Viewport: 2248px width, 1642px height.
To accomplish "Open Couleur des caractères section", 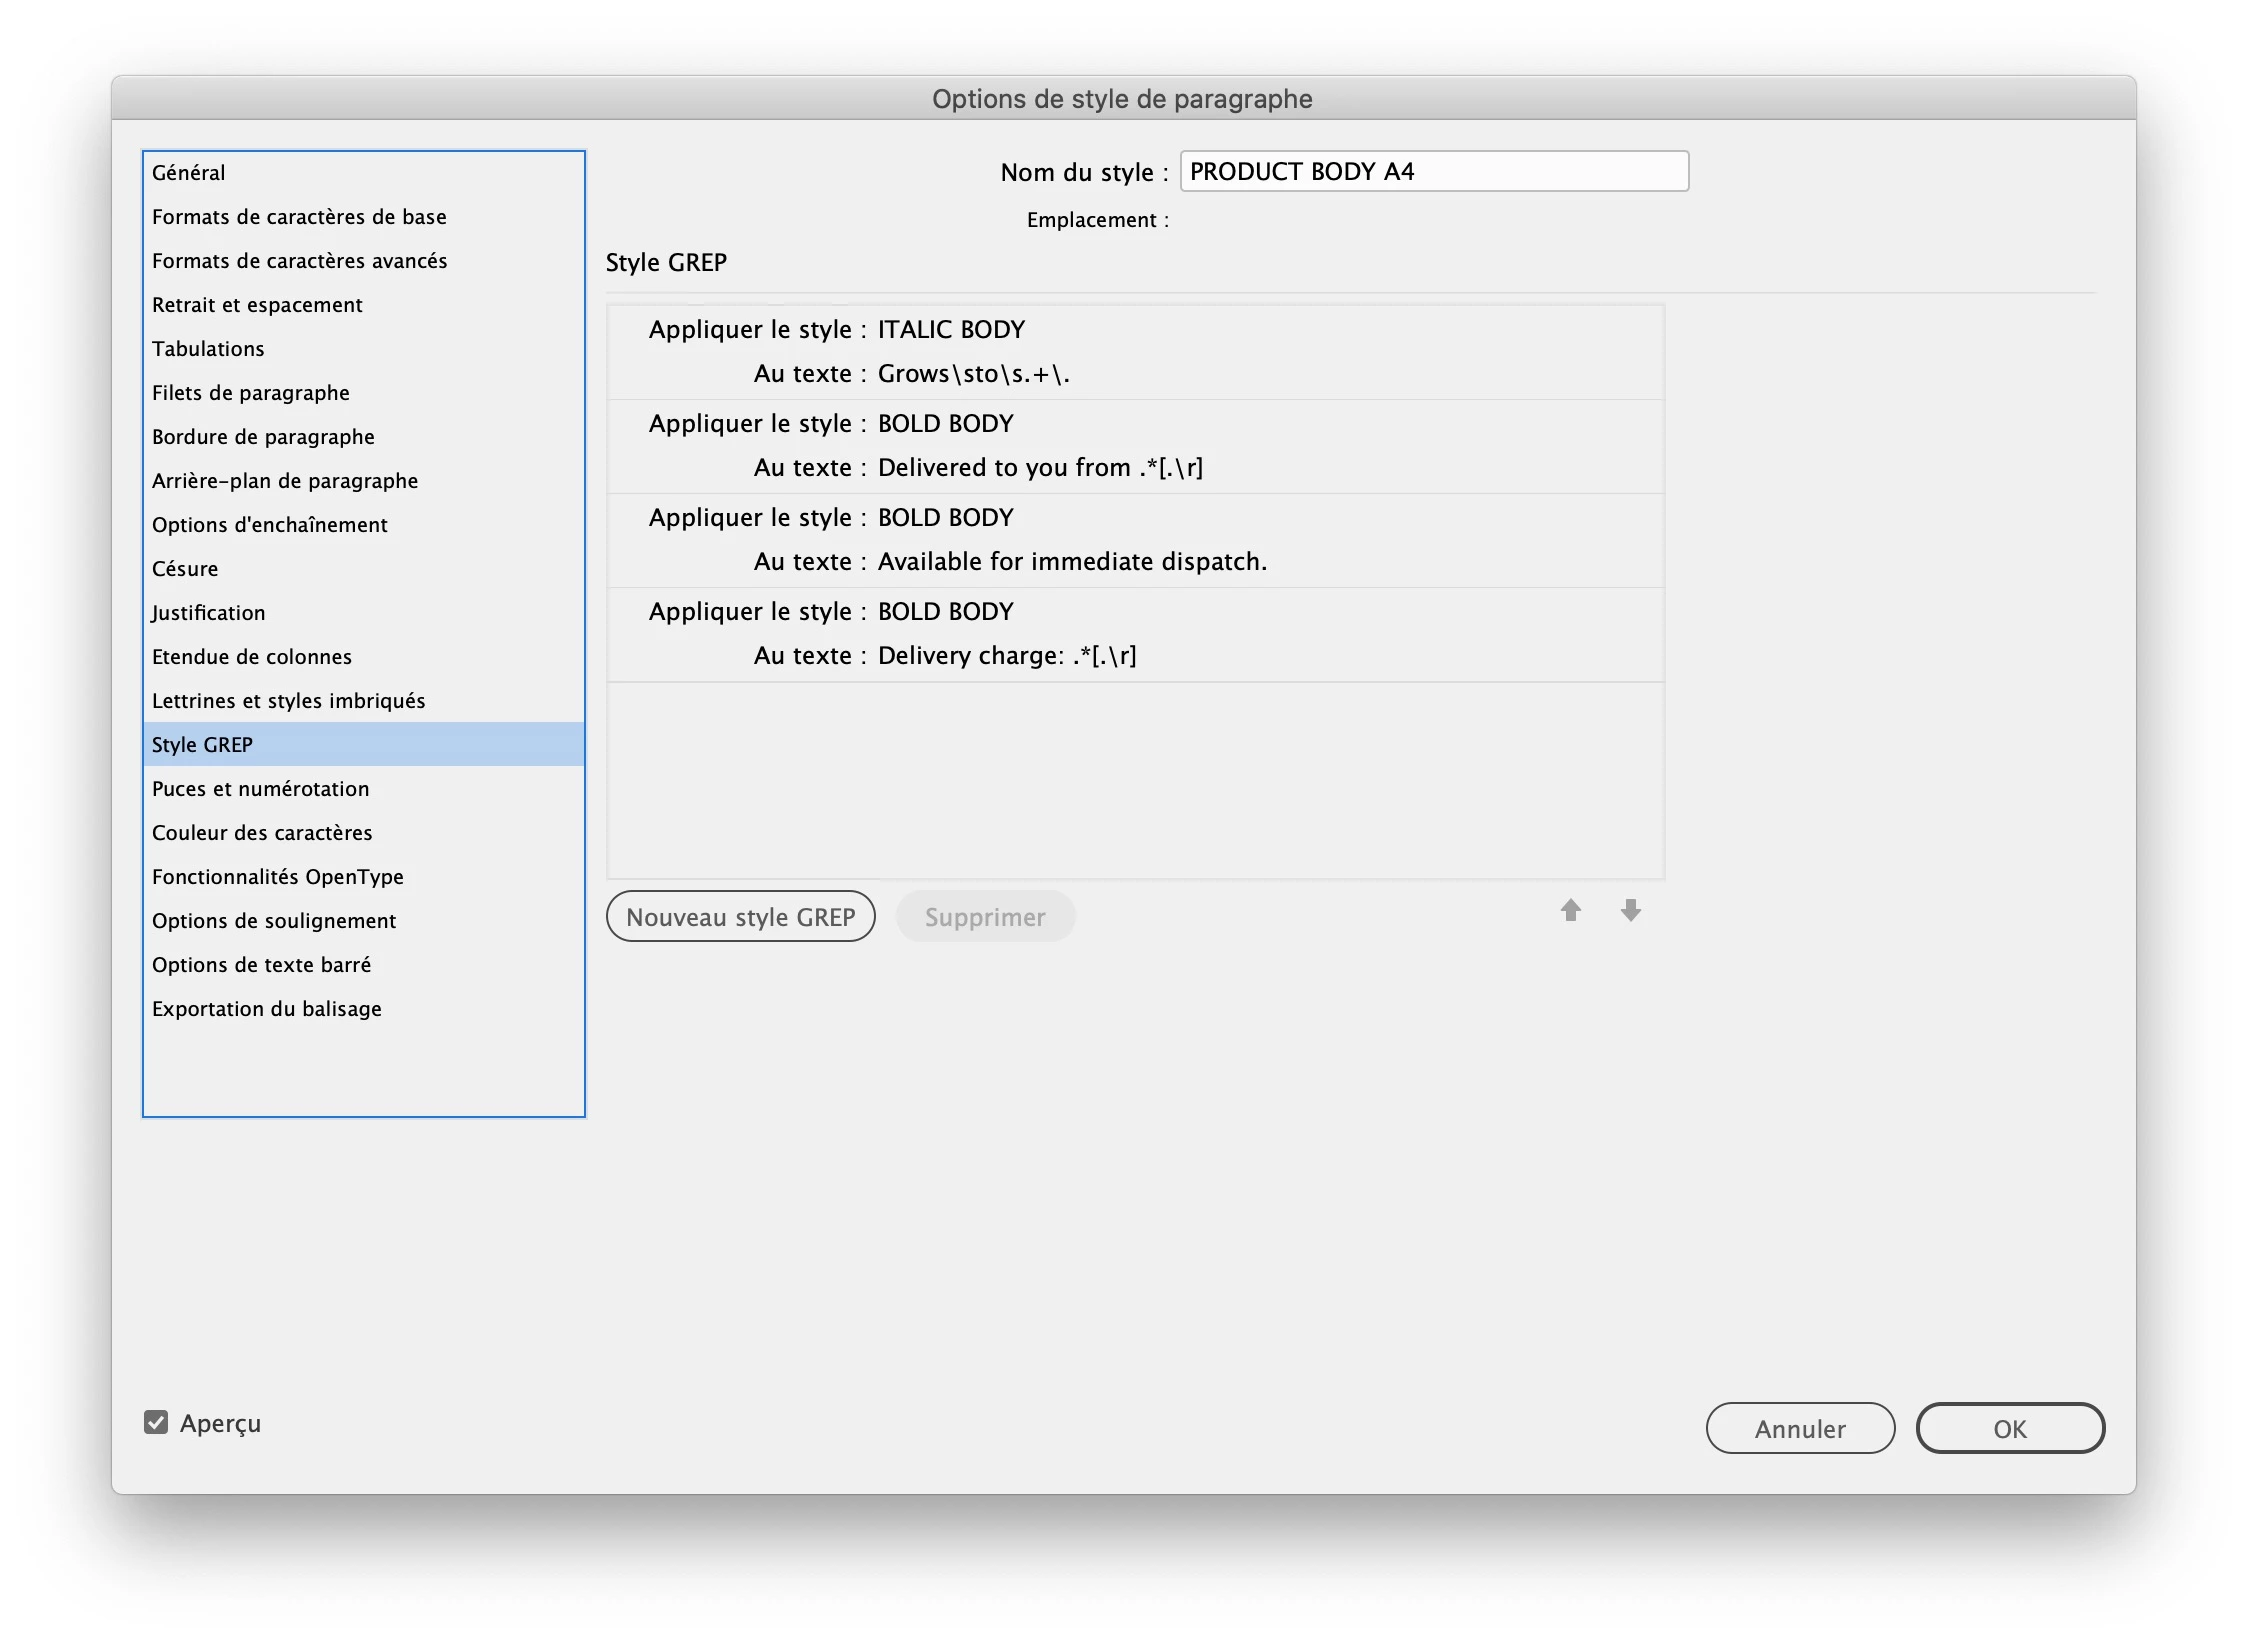I will coord(262,832).
